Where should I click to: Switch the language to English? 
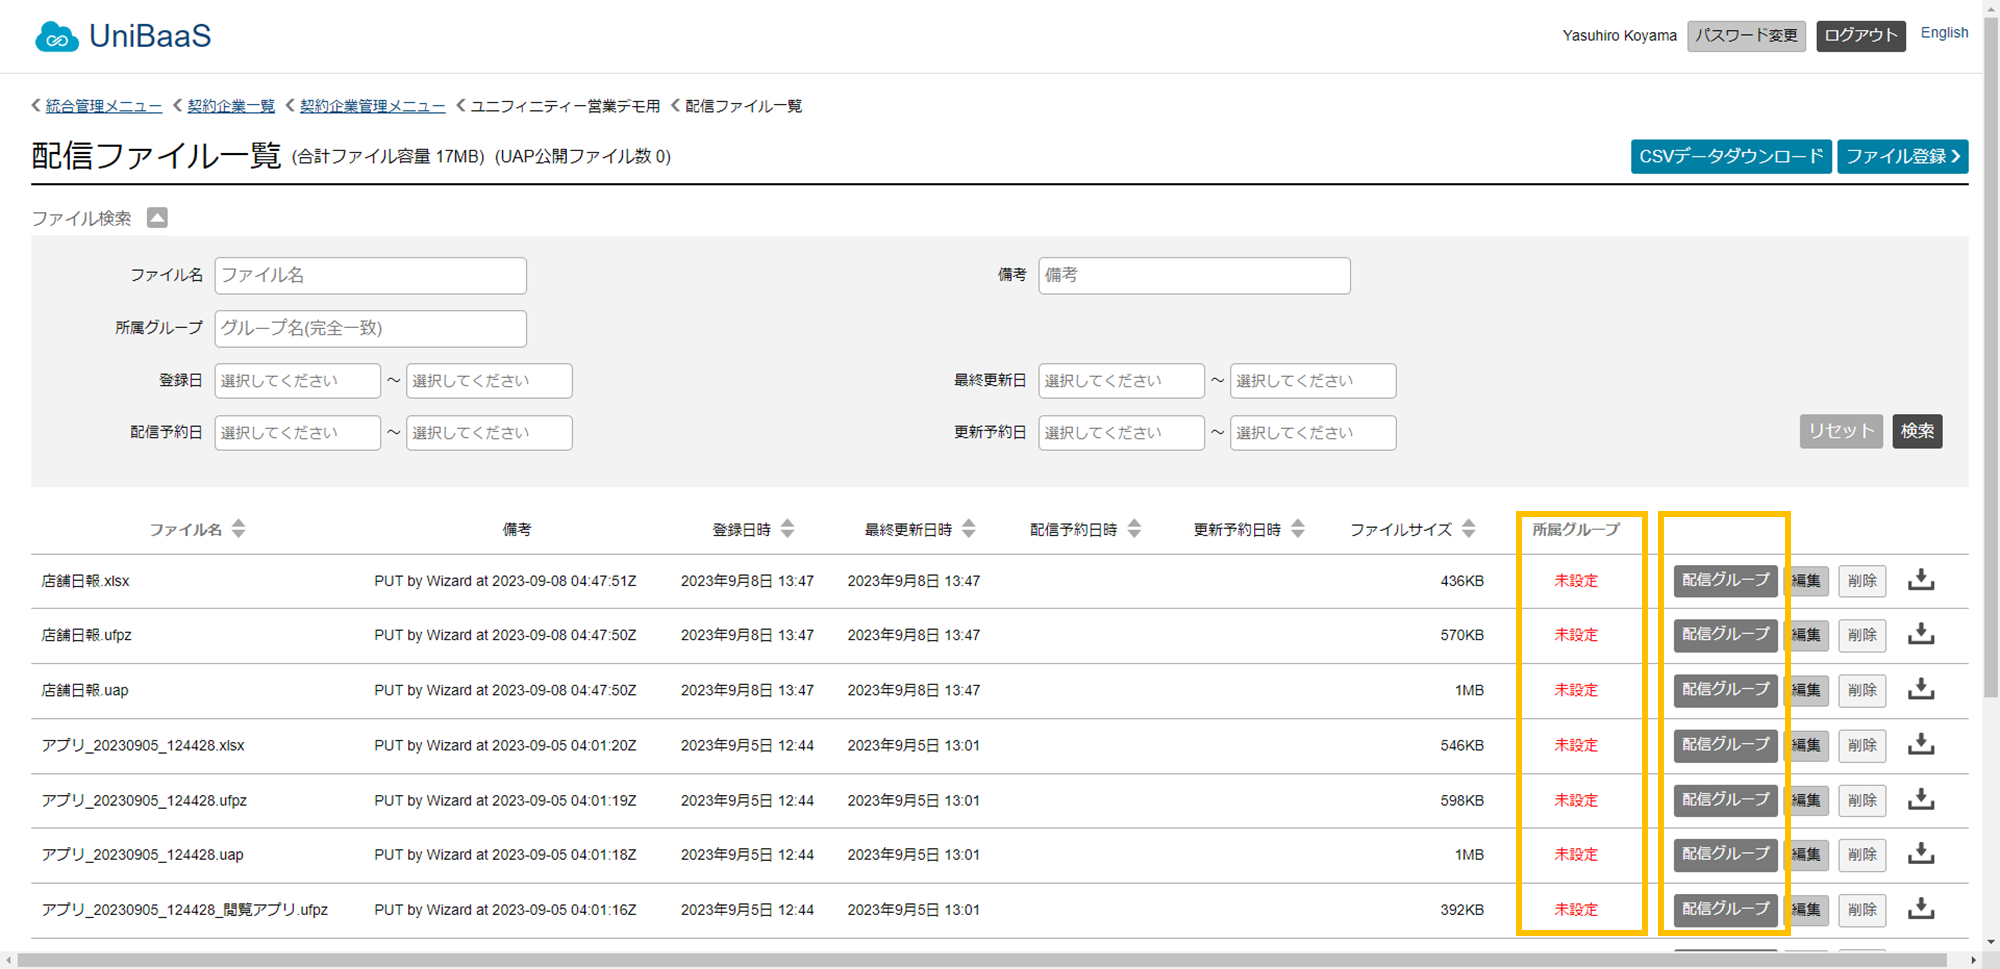click(x=1944, y=33)
